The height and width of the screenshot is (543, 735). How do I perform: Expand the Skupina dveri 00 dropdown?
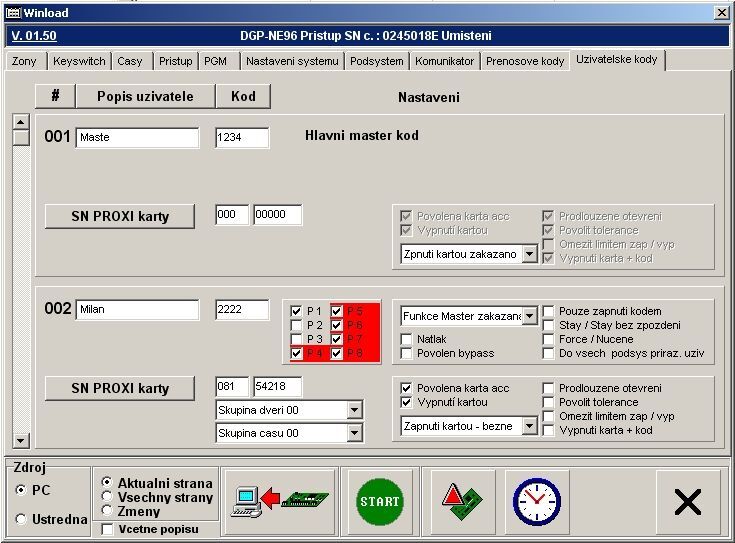click(x=354, y=410)
